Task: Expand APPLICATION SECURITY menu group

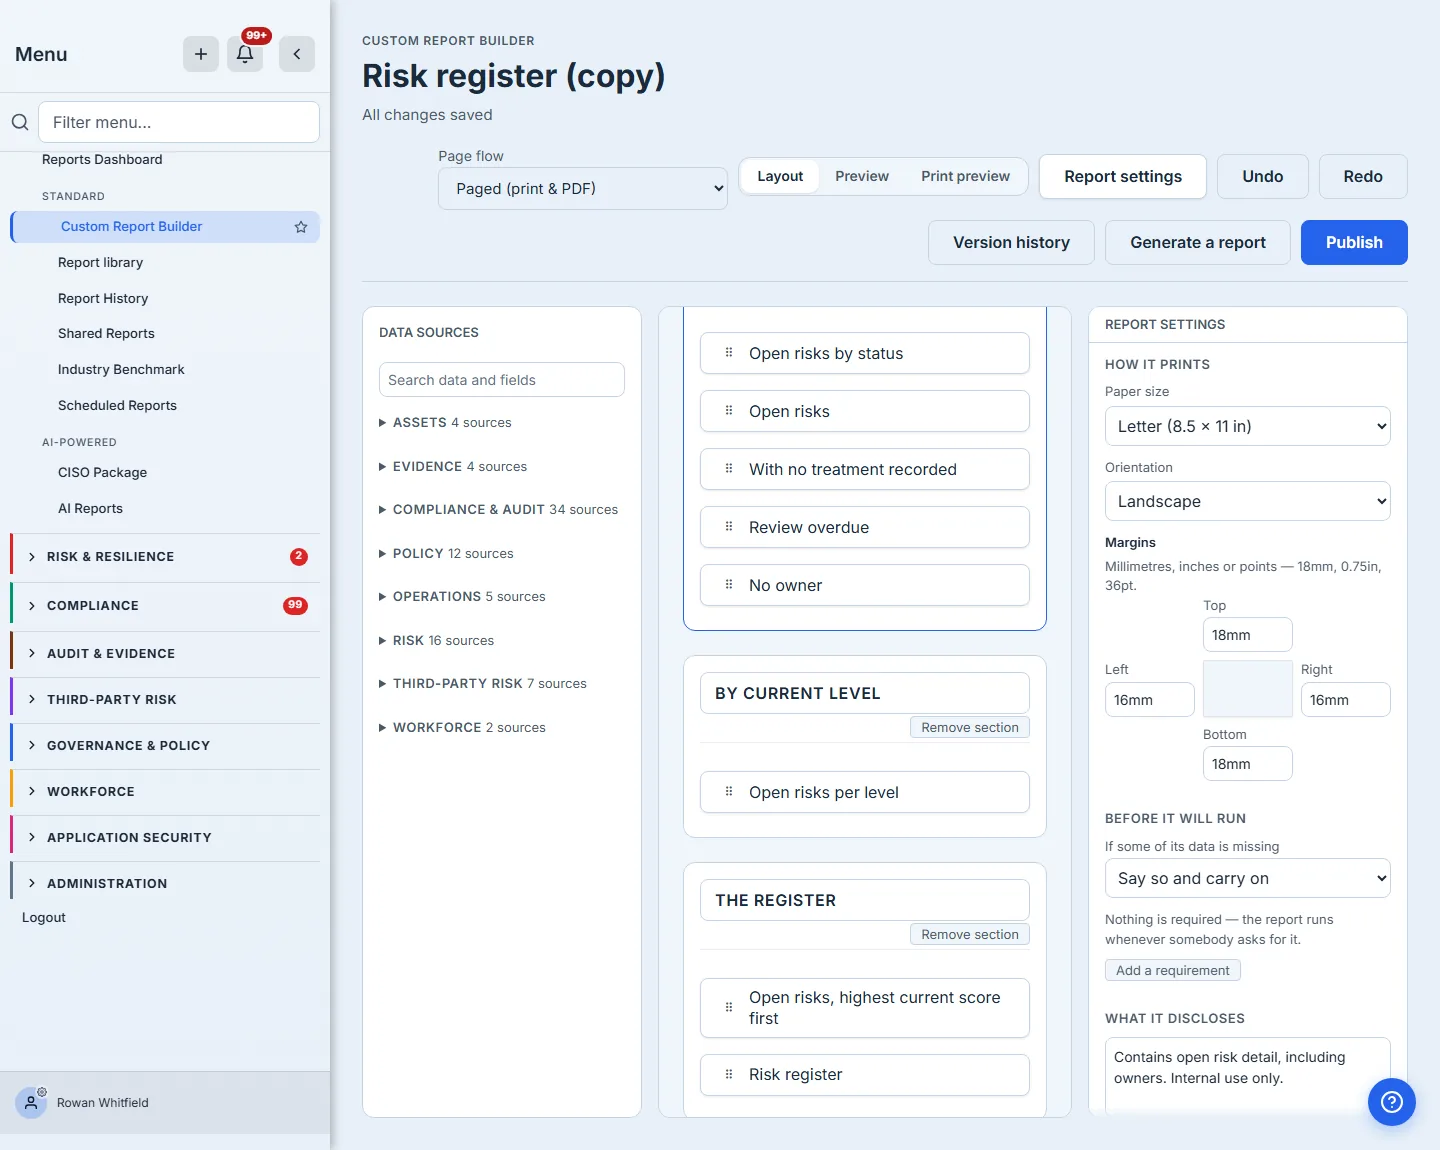Action: 165,838
